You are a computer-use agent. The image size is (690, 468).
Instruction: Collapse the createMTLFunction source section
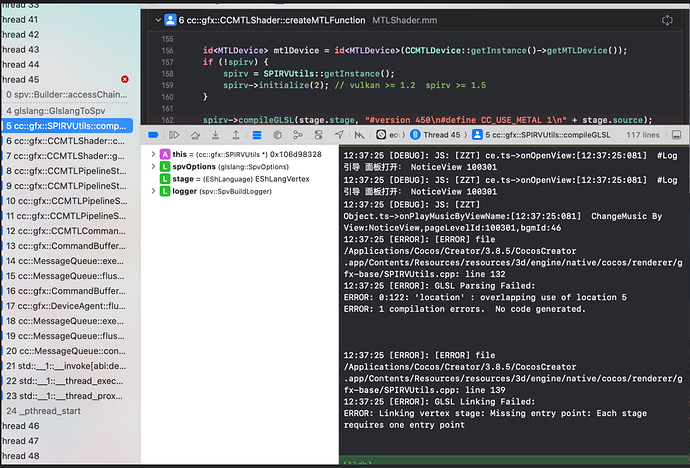(x=158, y=20)
